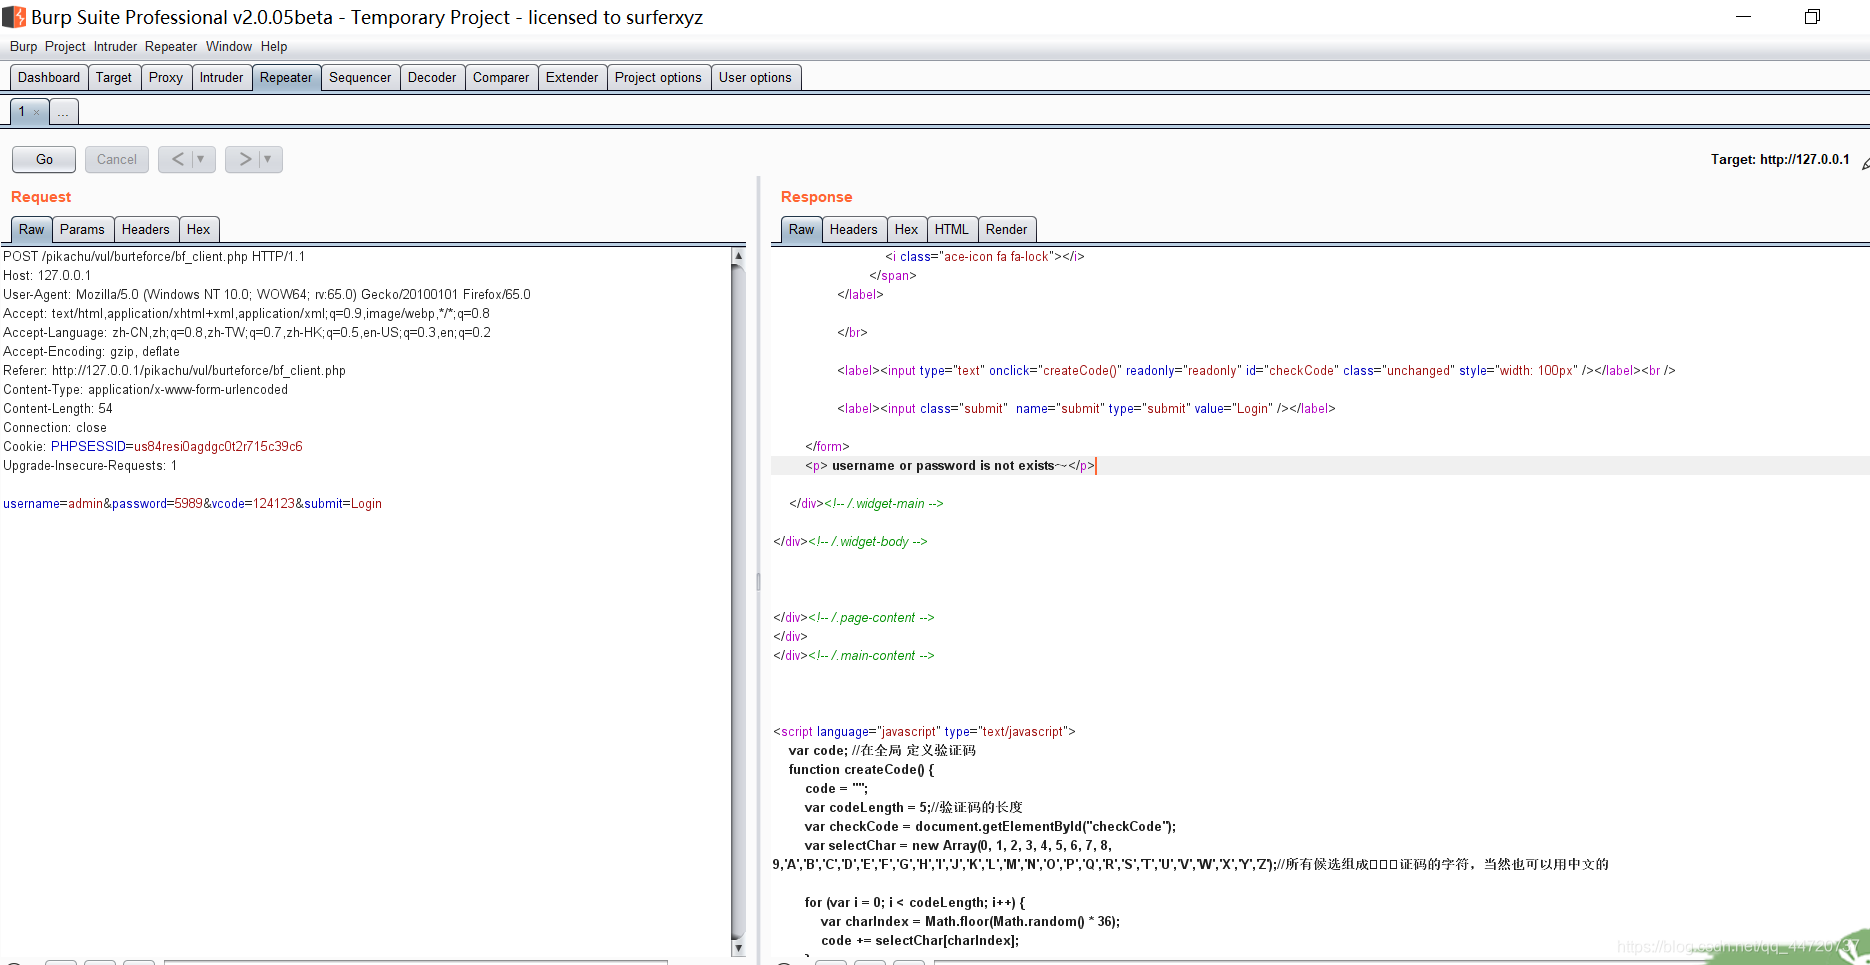Select the Repeater tool tab
Viewport: 1870px width, 965px height.
[x=286, y=77]
